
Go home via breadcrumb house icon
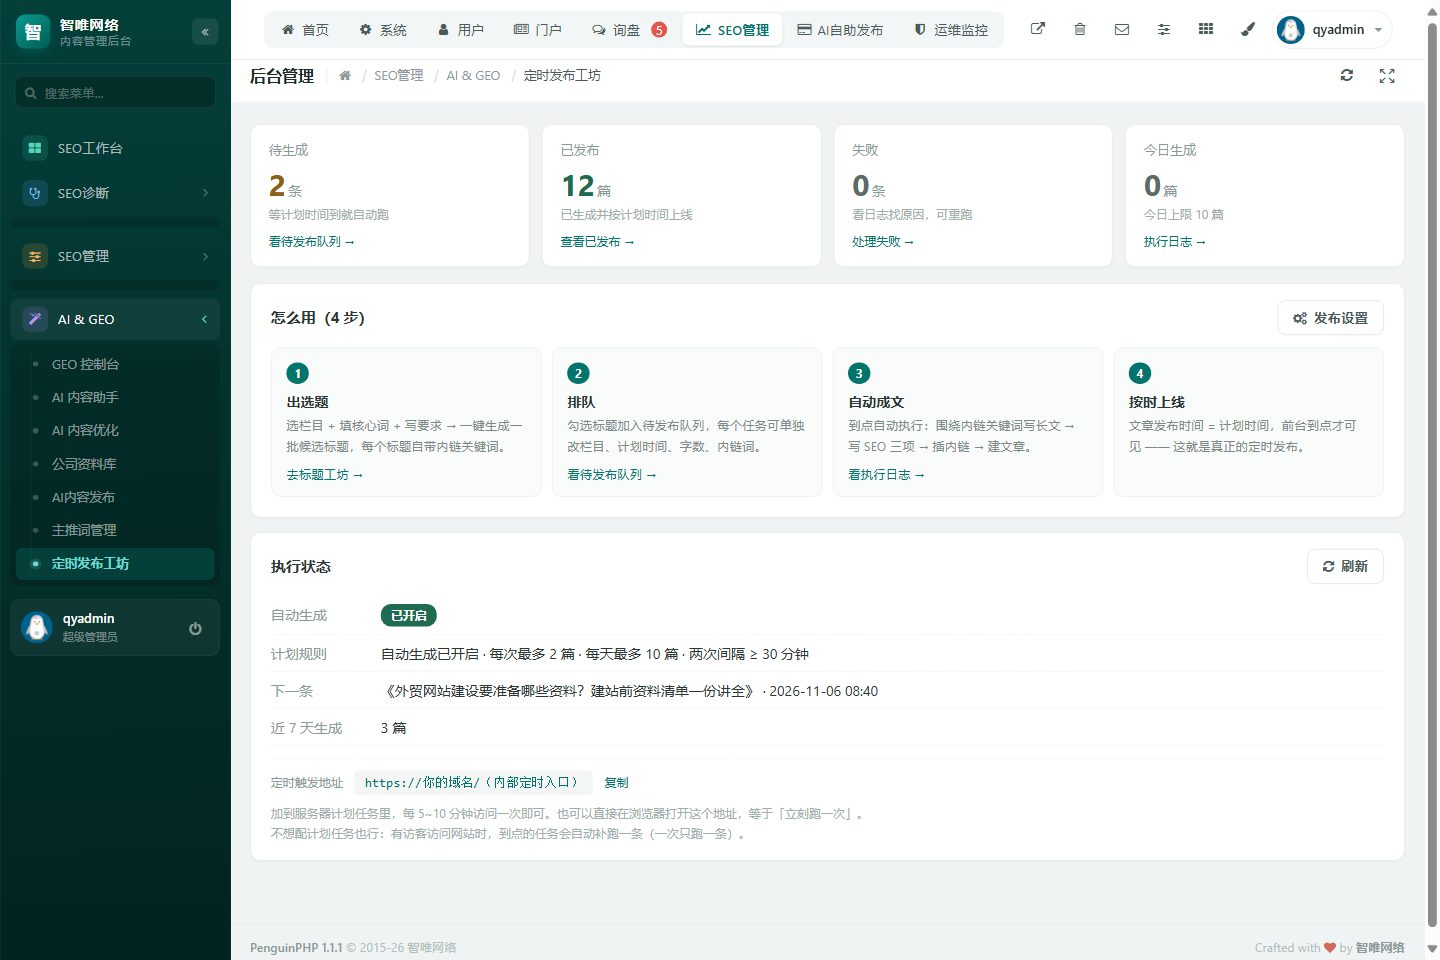pyautogui.click(x=345, y=75)
